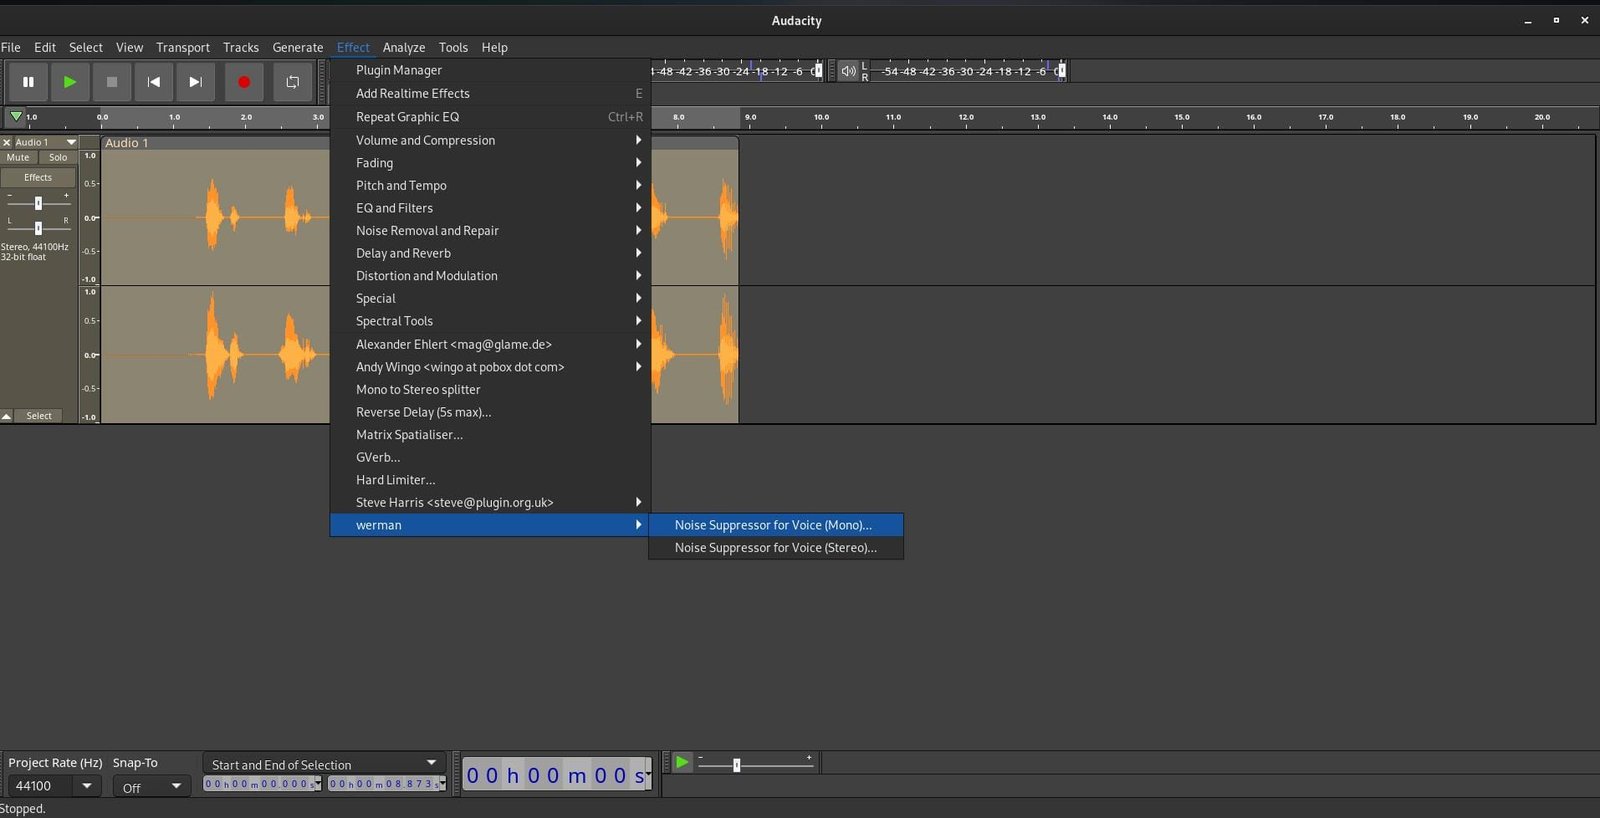Open the track Effects panel button
1600x818 pixels.
coord(38,177)
